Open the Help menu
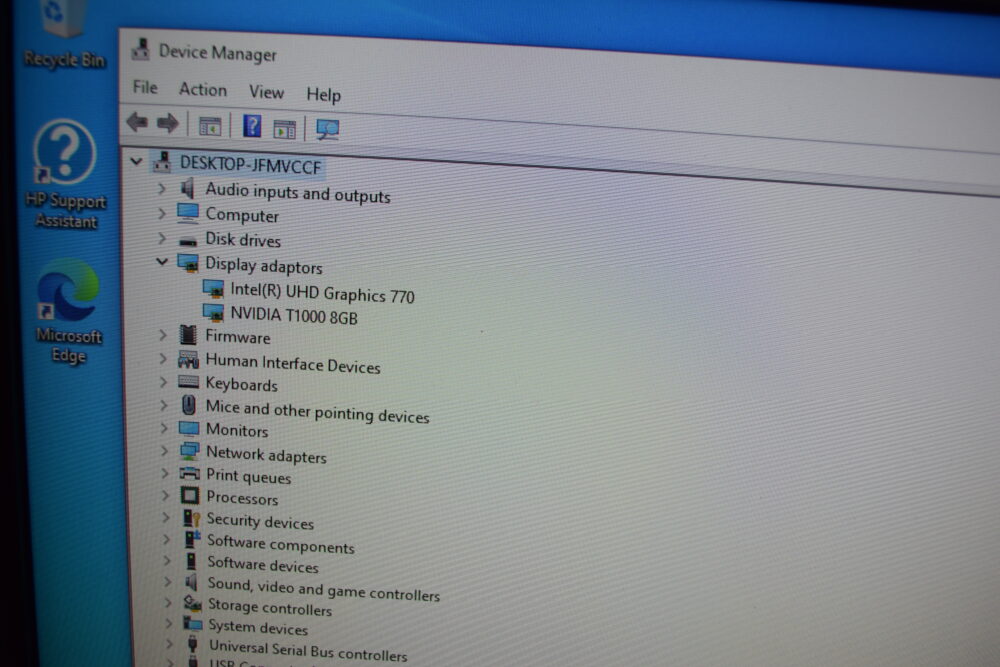The height and width of the screenshot is (667, 1000). (323, 95)
